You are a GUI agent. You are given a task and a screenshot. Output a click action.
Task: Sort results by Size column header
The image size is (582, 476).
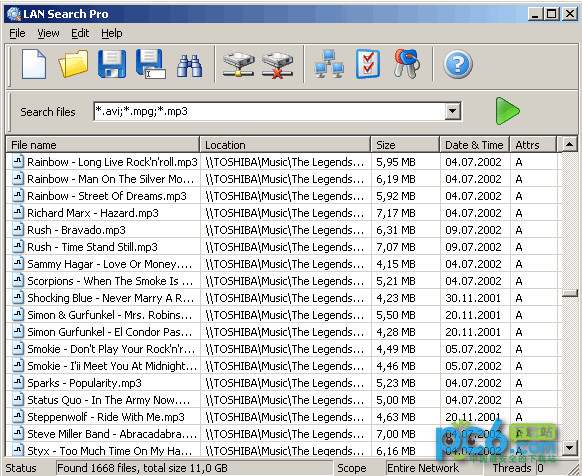pos(405,145)
